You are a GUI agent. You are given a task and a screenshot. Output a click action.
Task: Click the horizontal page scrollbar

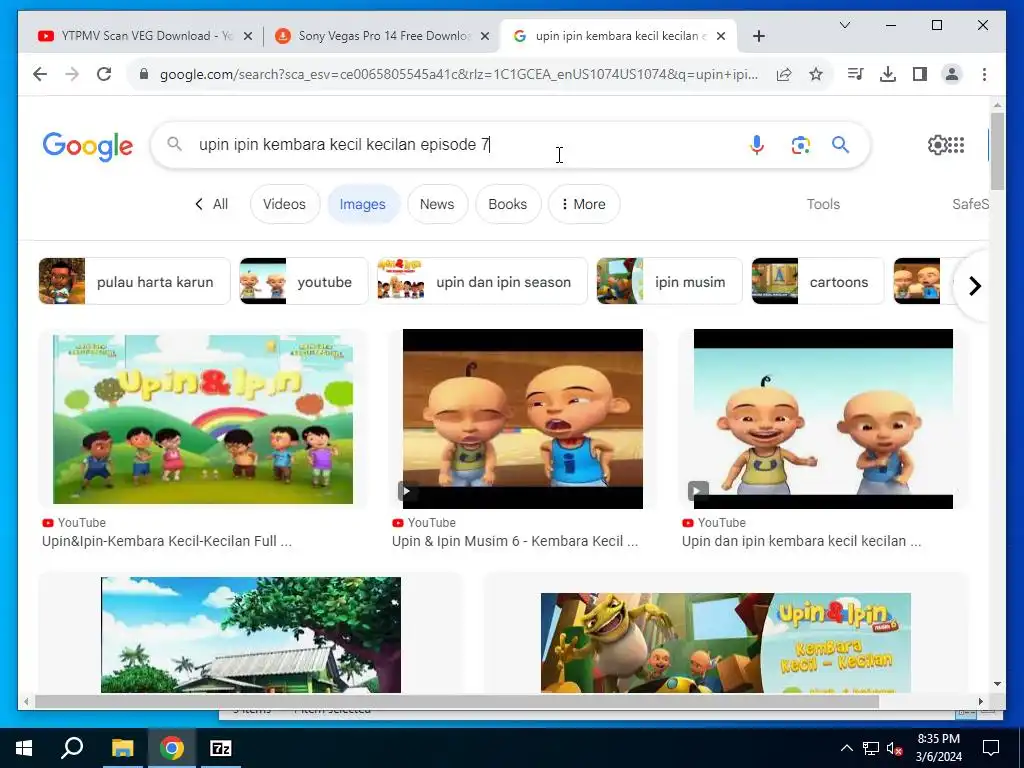point(456,701)
